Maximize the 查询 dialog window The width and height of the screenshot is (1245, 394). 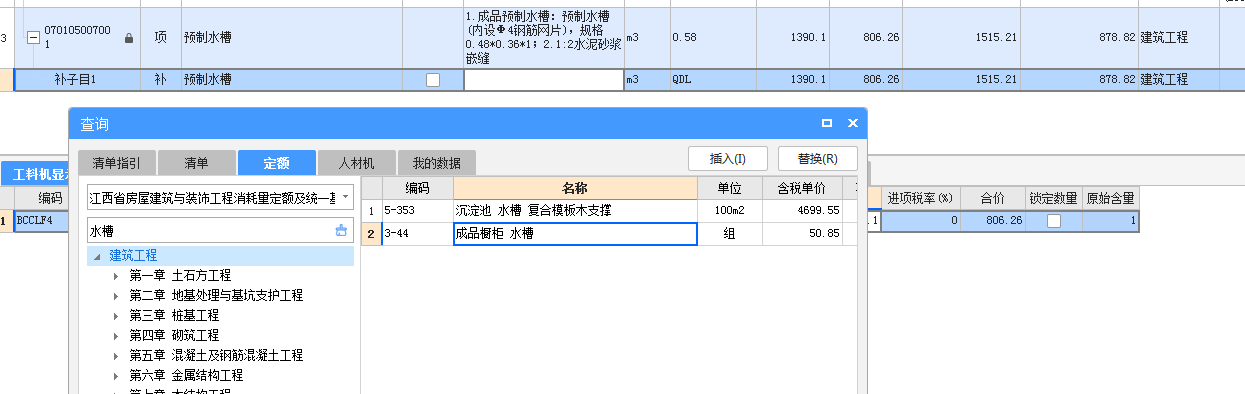tap(827, 123)
